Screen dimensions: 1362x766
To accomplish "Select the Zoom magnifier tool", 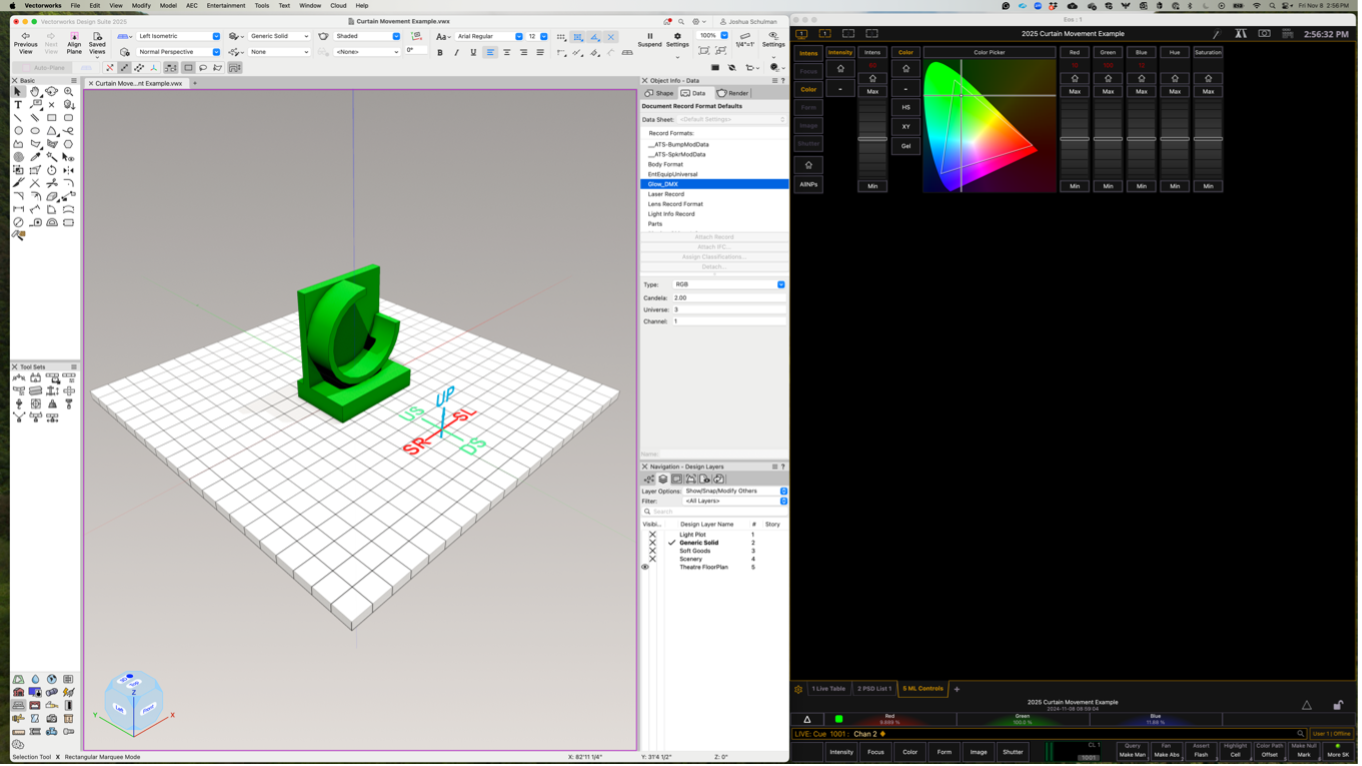I will click(x=68, y=91).
